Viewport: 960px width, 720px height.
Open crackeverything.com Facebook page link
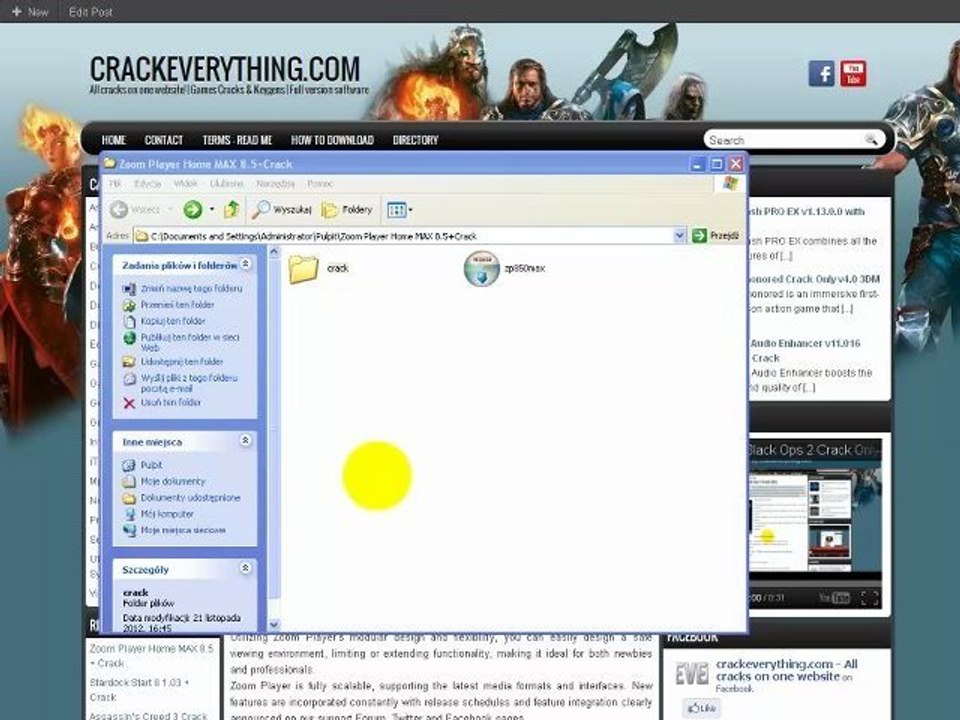pyautogui.click(x=786, y=670)
